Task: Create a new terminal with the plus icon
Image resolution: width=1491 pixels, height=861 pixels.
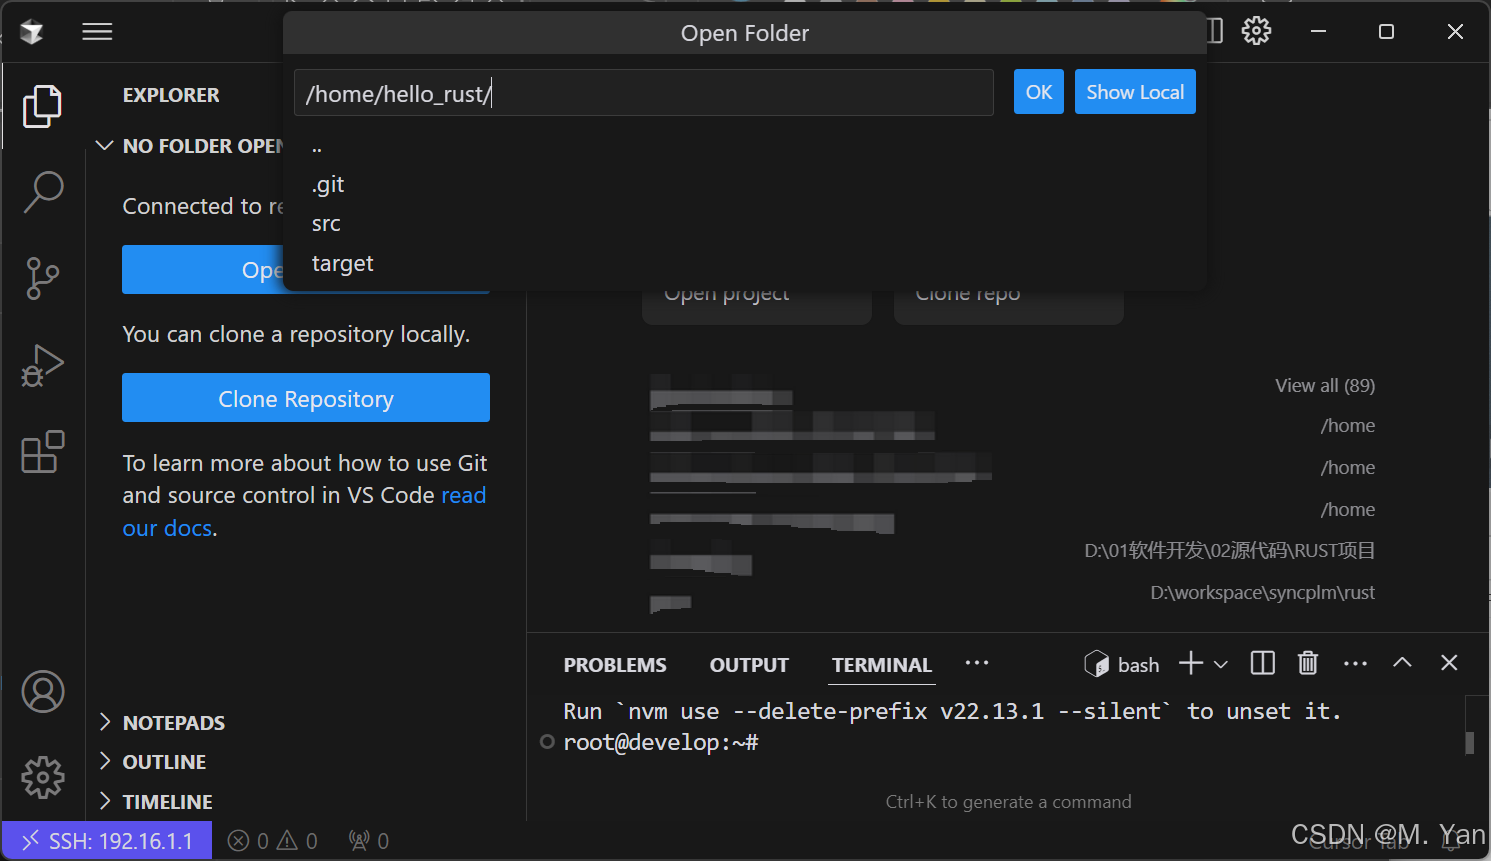Action: tap(1190, 662)
